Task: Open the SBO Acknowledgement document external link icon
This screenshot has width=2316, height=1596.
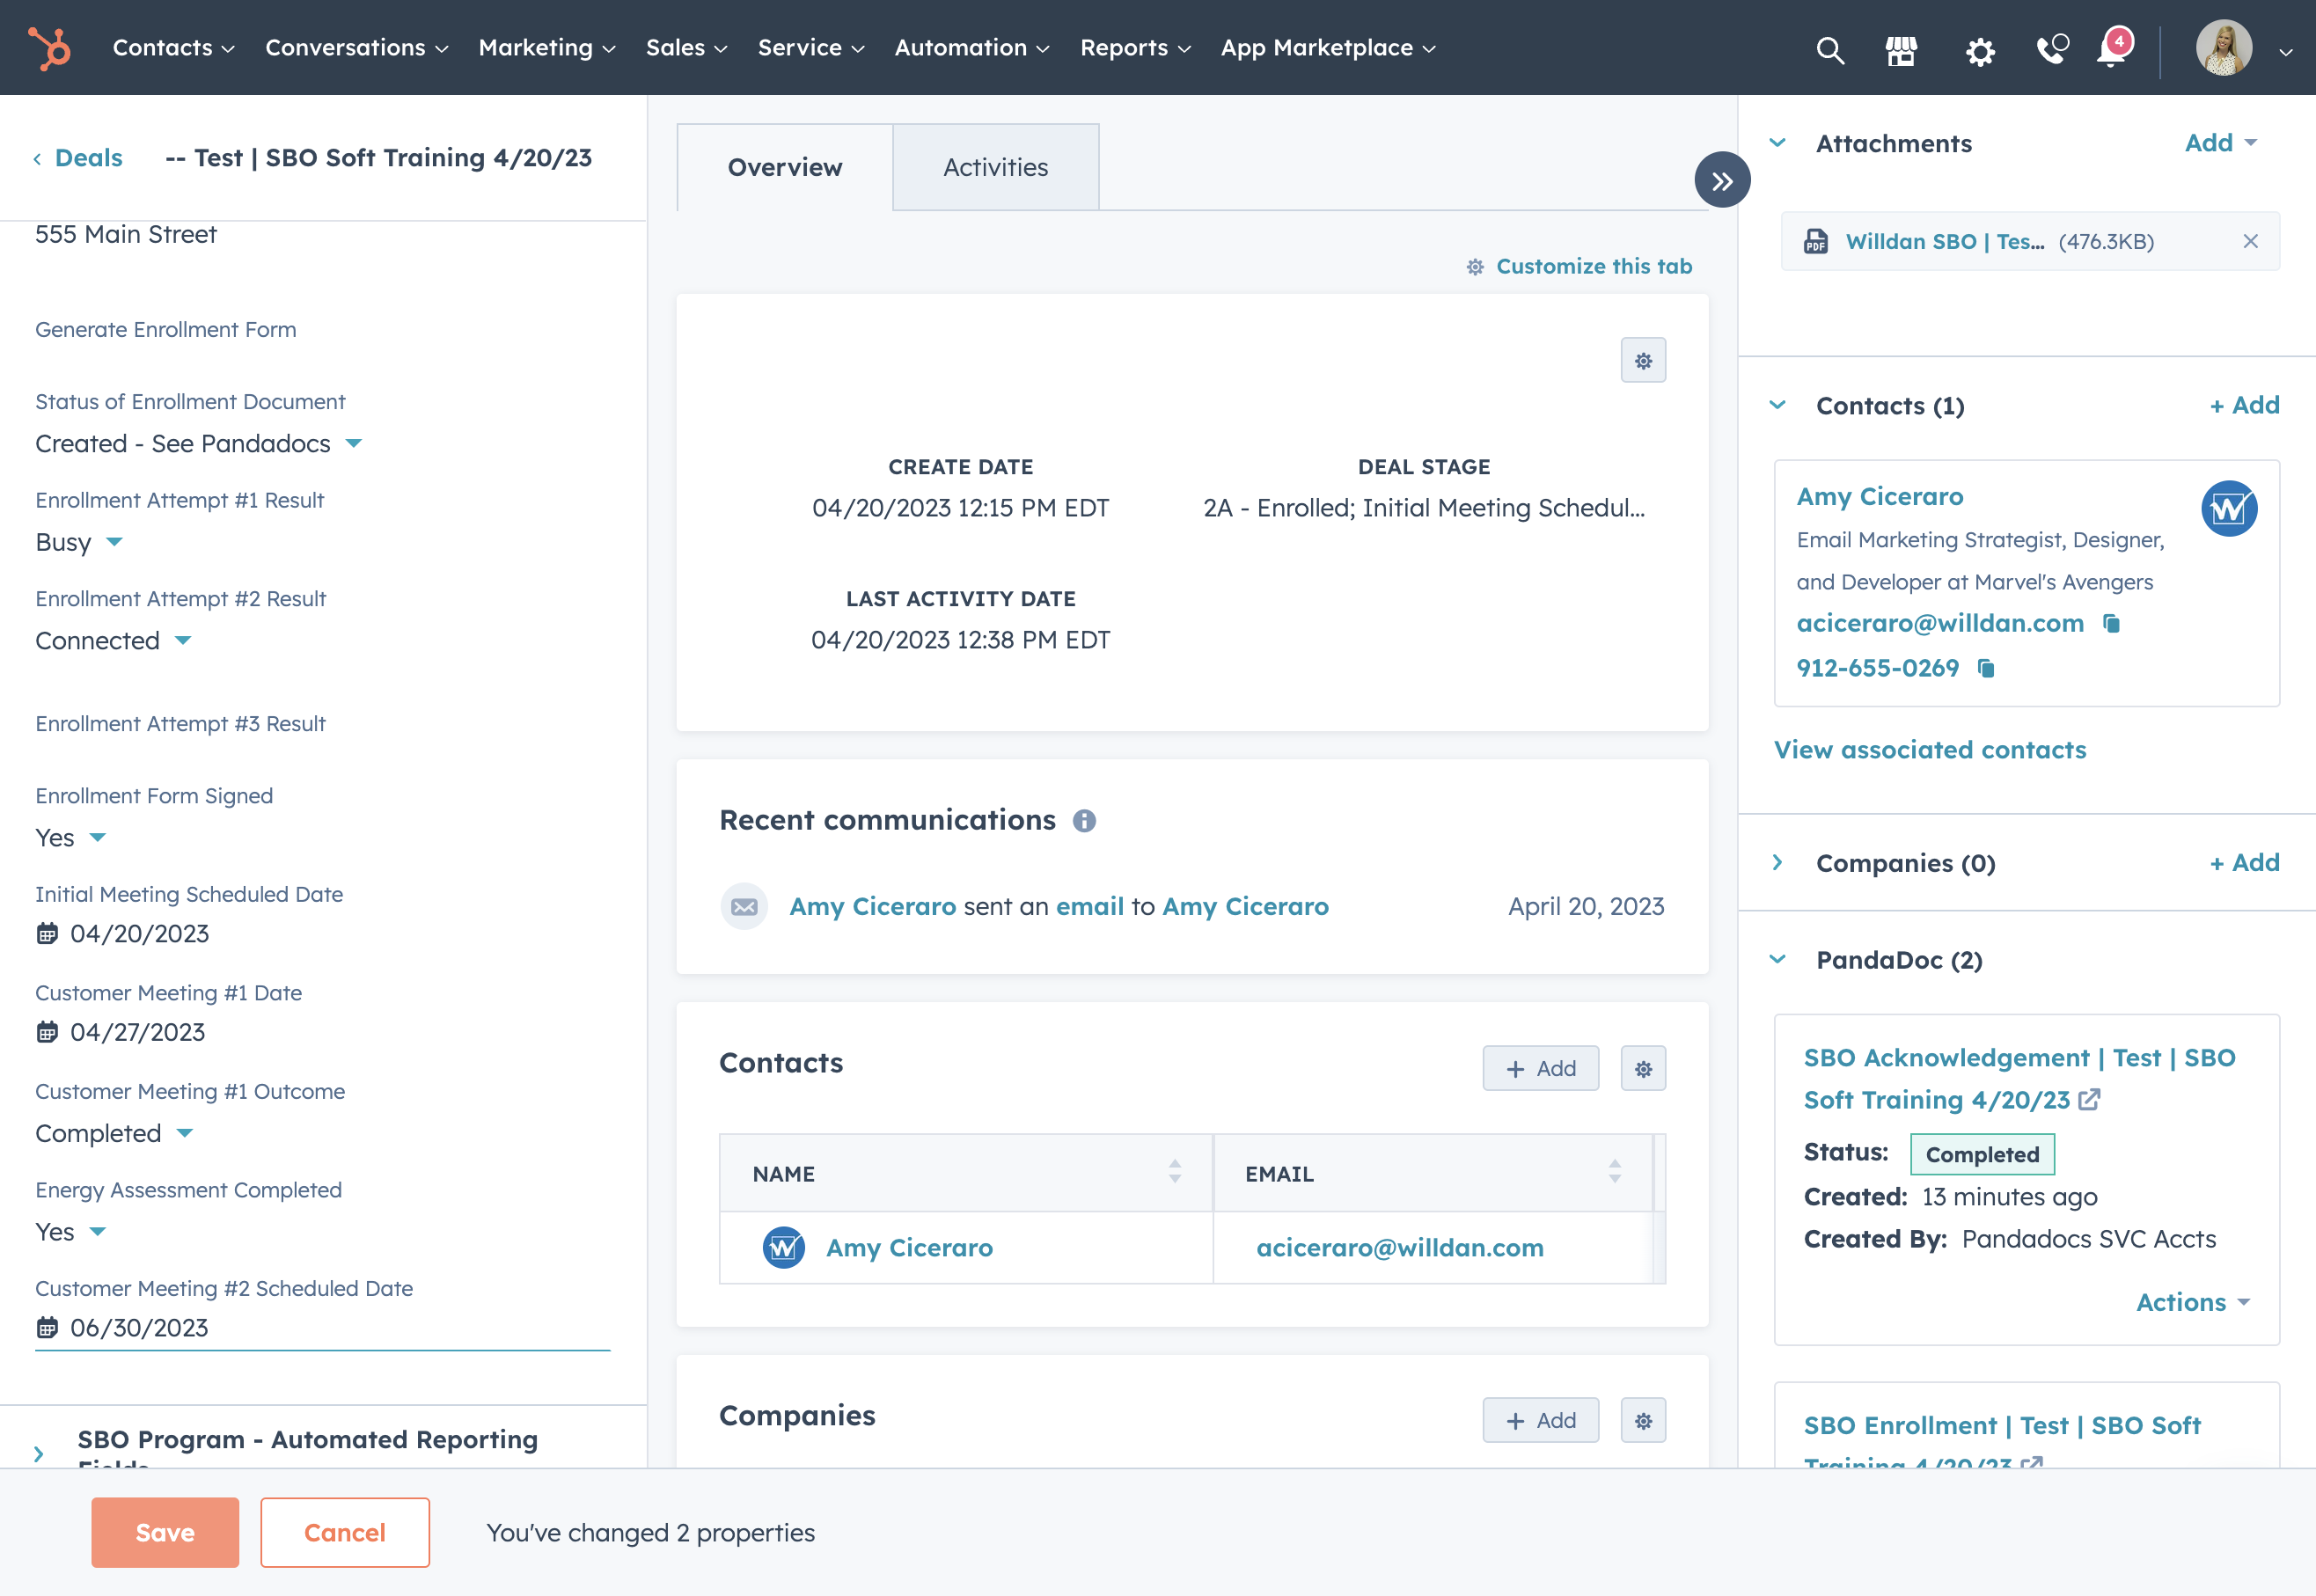Action: [x=2089, y=1100]
